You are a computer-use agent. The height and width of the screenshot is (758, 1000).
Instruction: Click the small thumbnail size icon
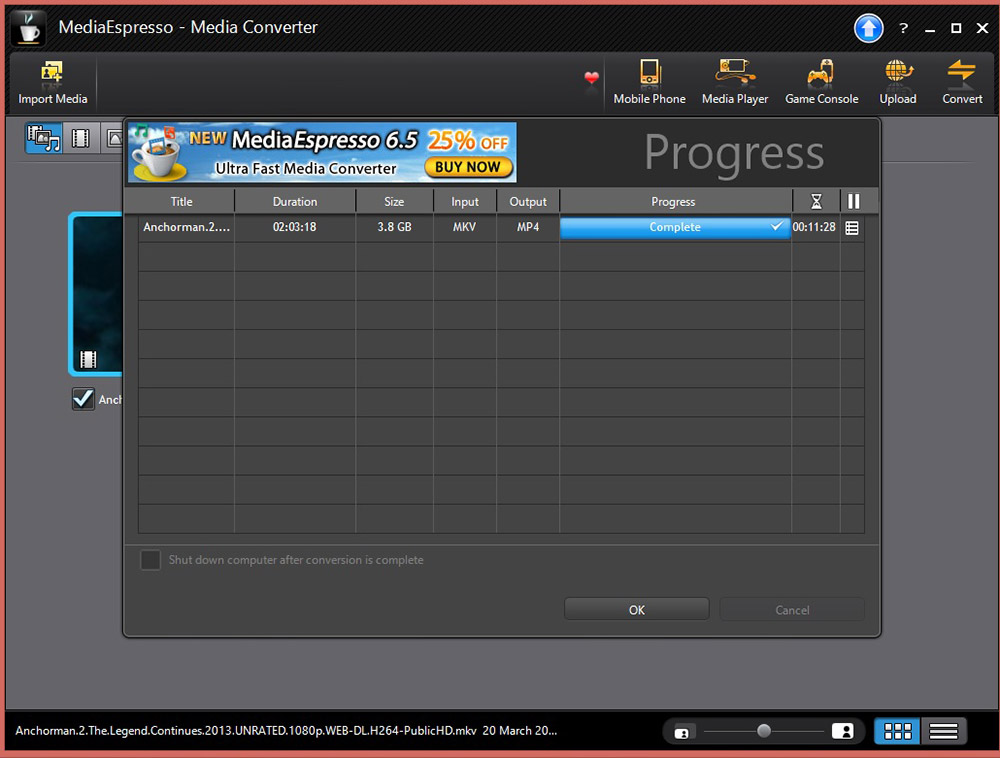[x=681, y=732]
